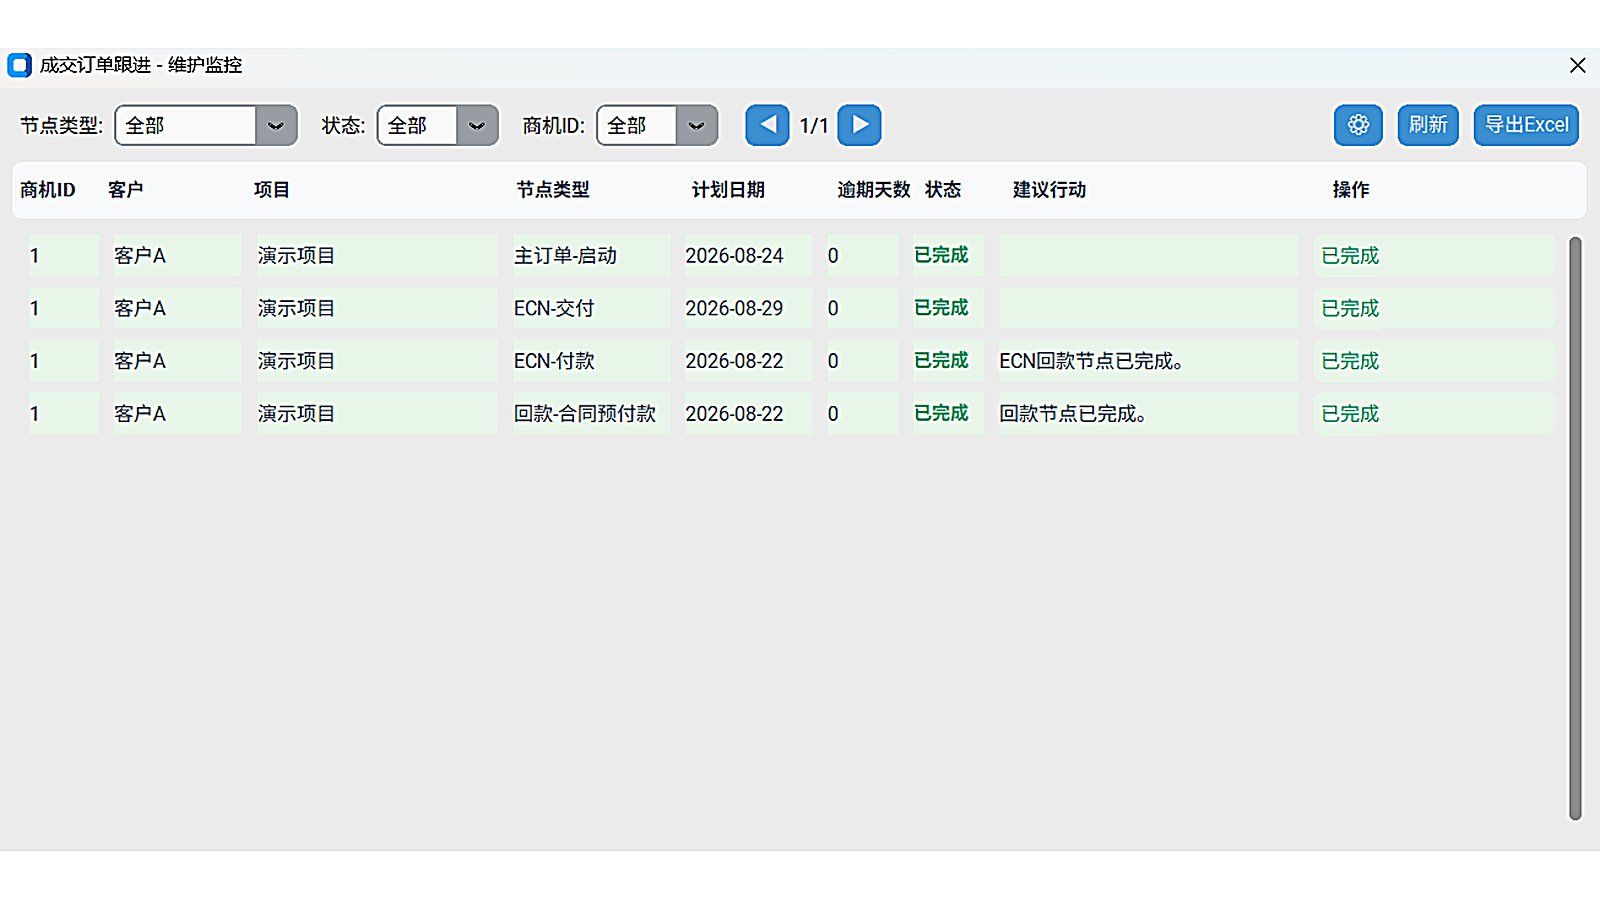
Task: Click 已完成 action in ECN-交付 row
Action: pos(1350,309)
